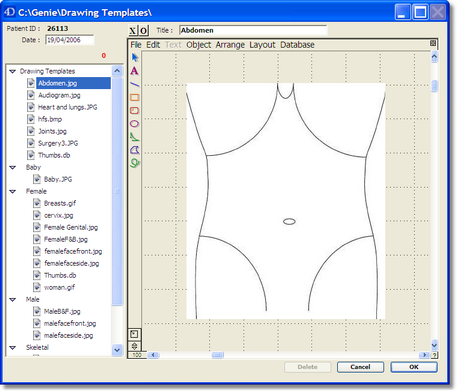Select hfs.bmp in the tree
457x392 pixels.
(x=50, y=119)
